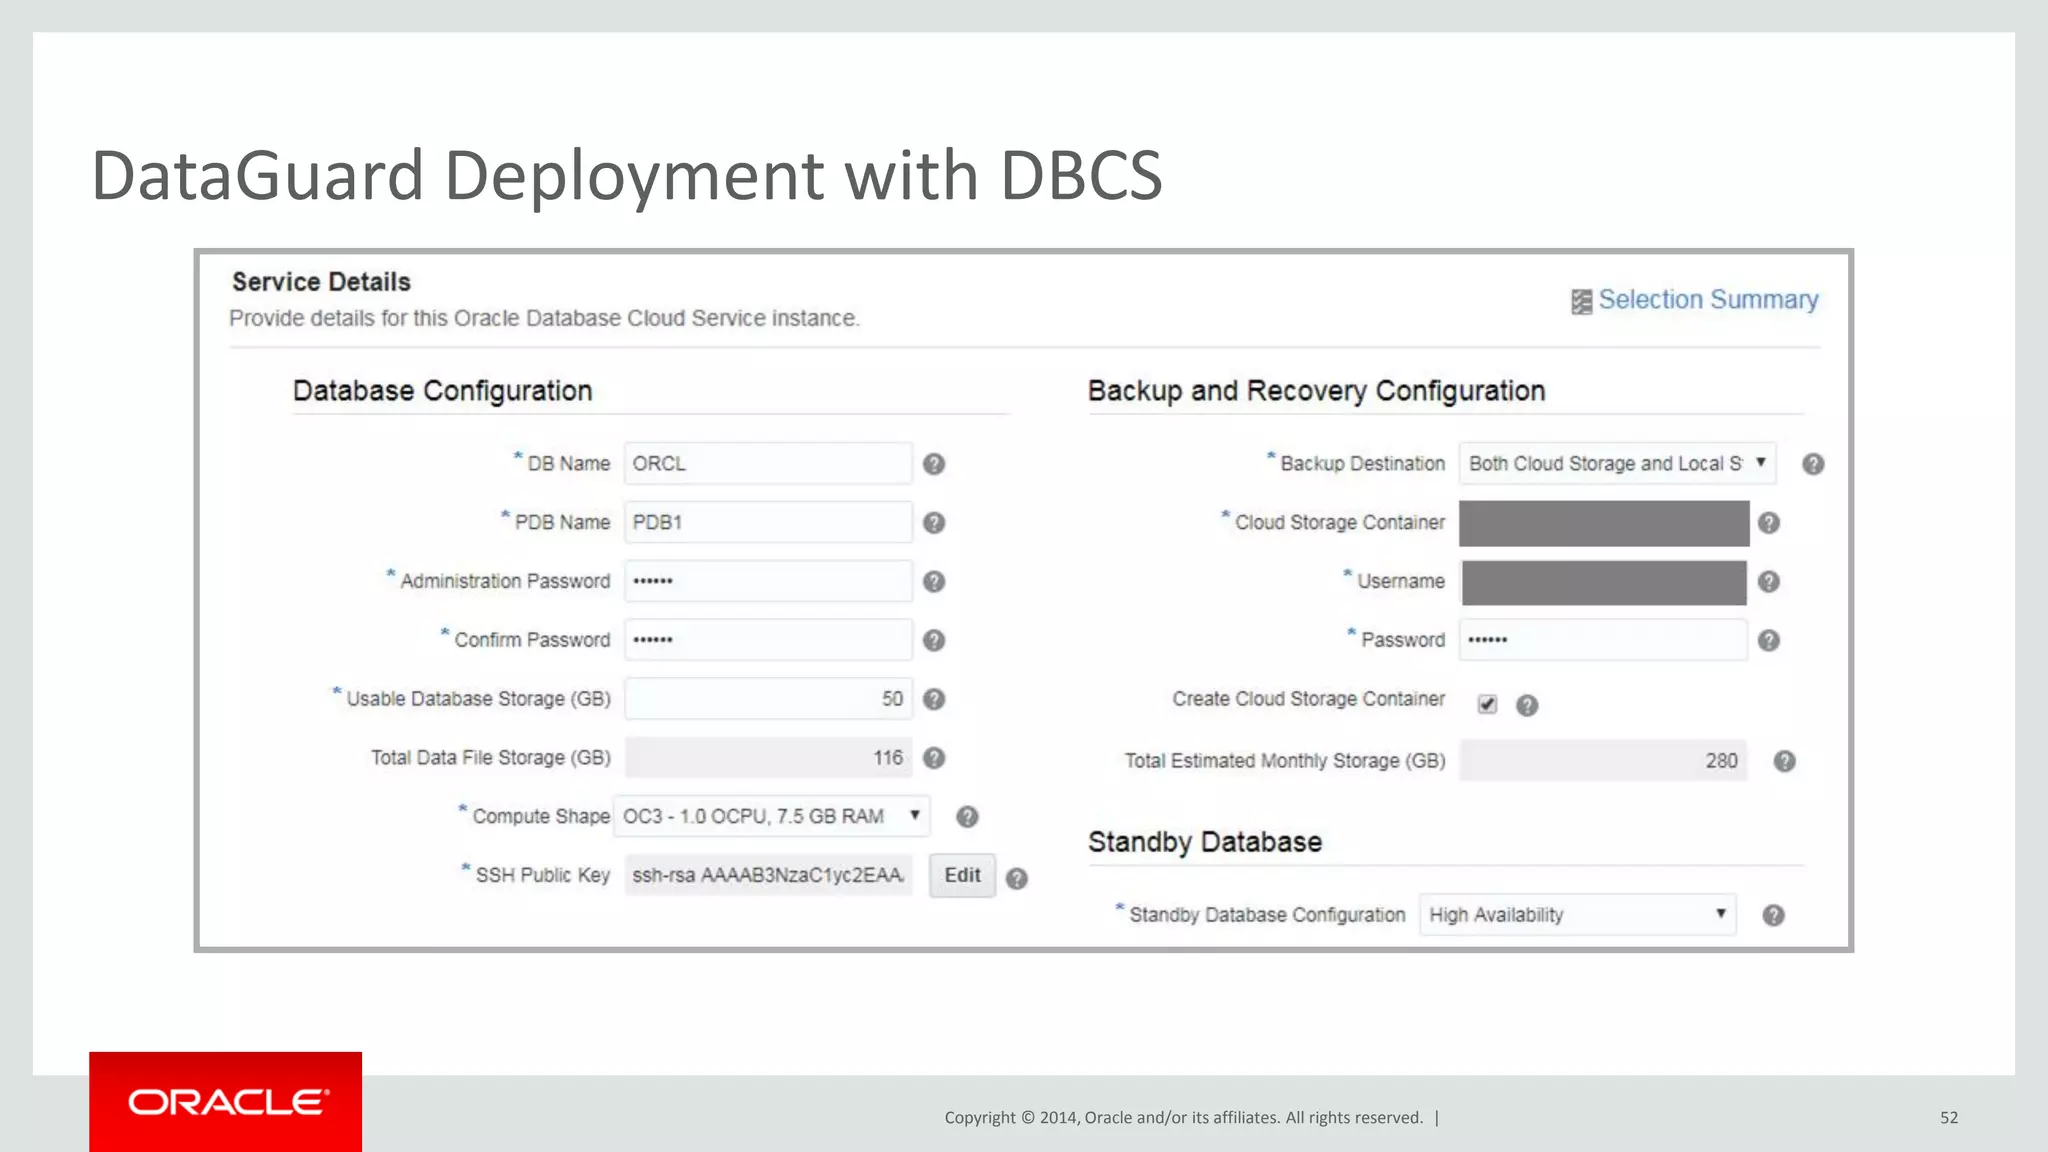Screen dimensions: 2048x1152
Task: Click the PDB Name field containing PDB1
Action: click(768, 523)
